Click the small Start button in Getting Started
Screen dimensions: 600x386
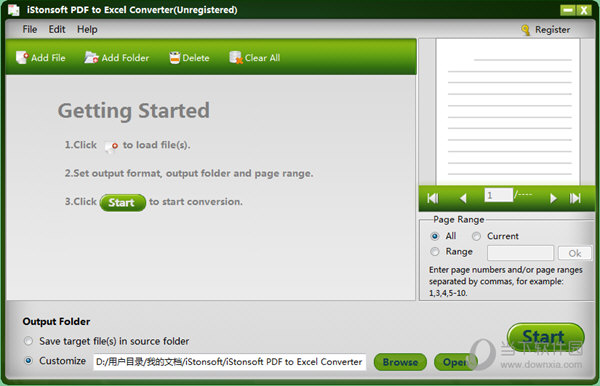[x=122, y=202]
